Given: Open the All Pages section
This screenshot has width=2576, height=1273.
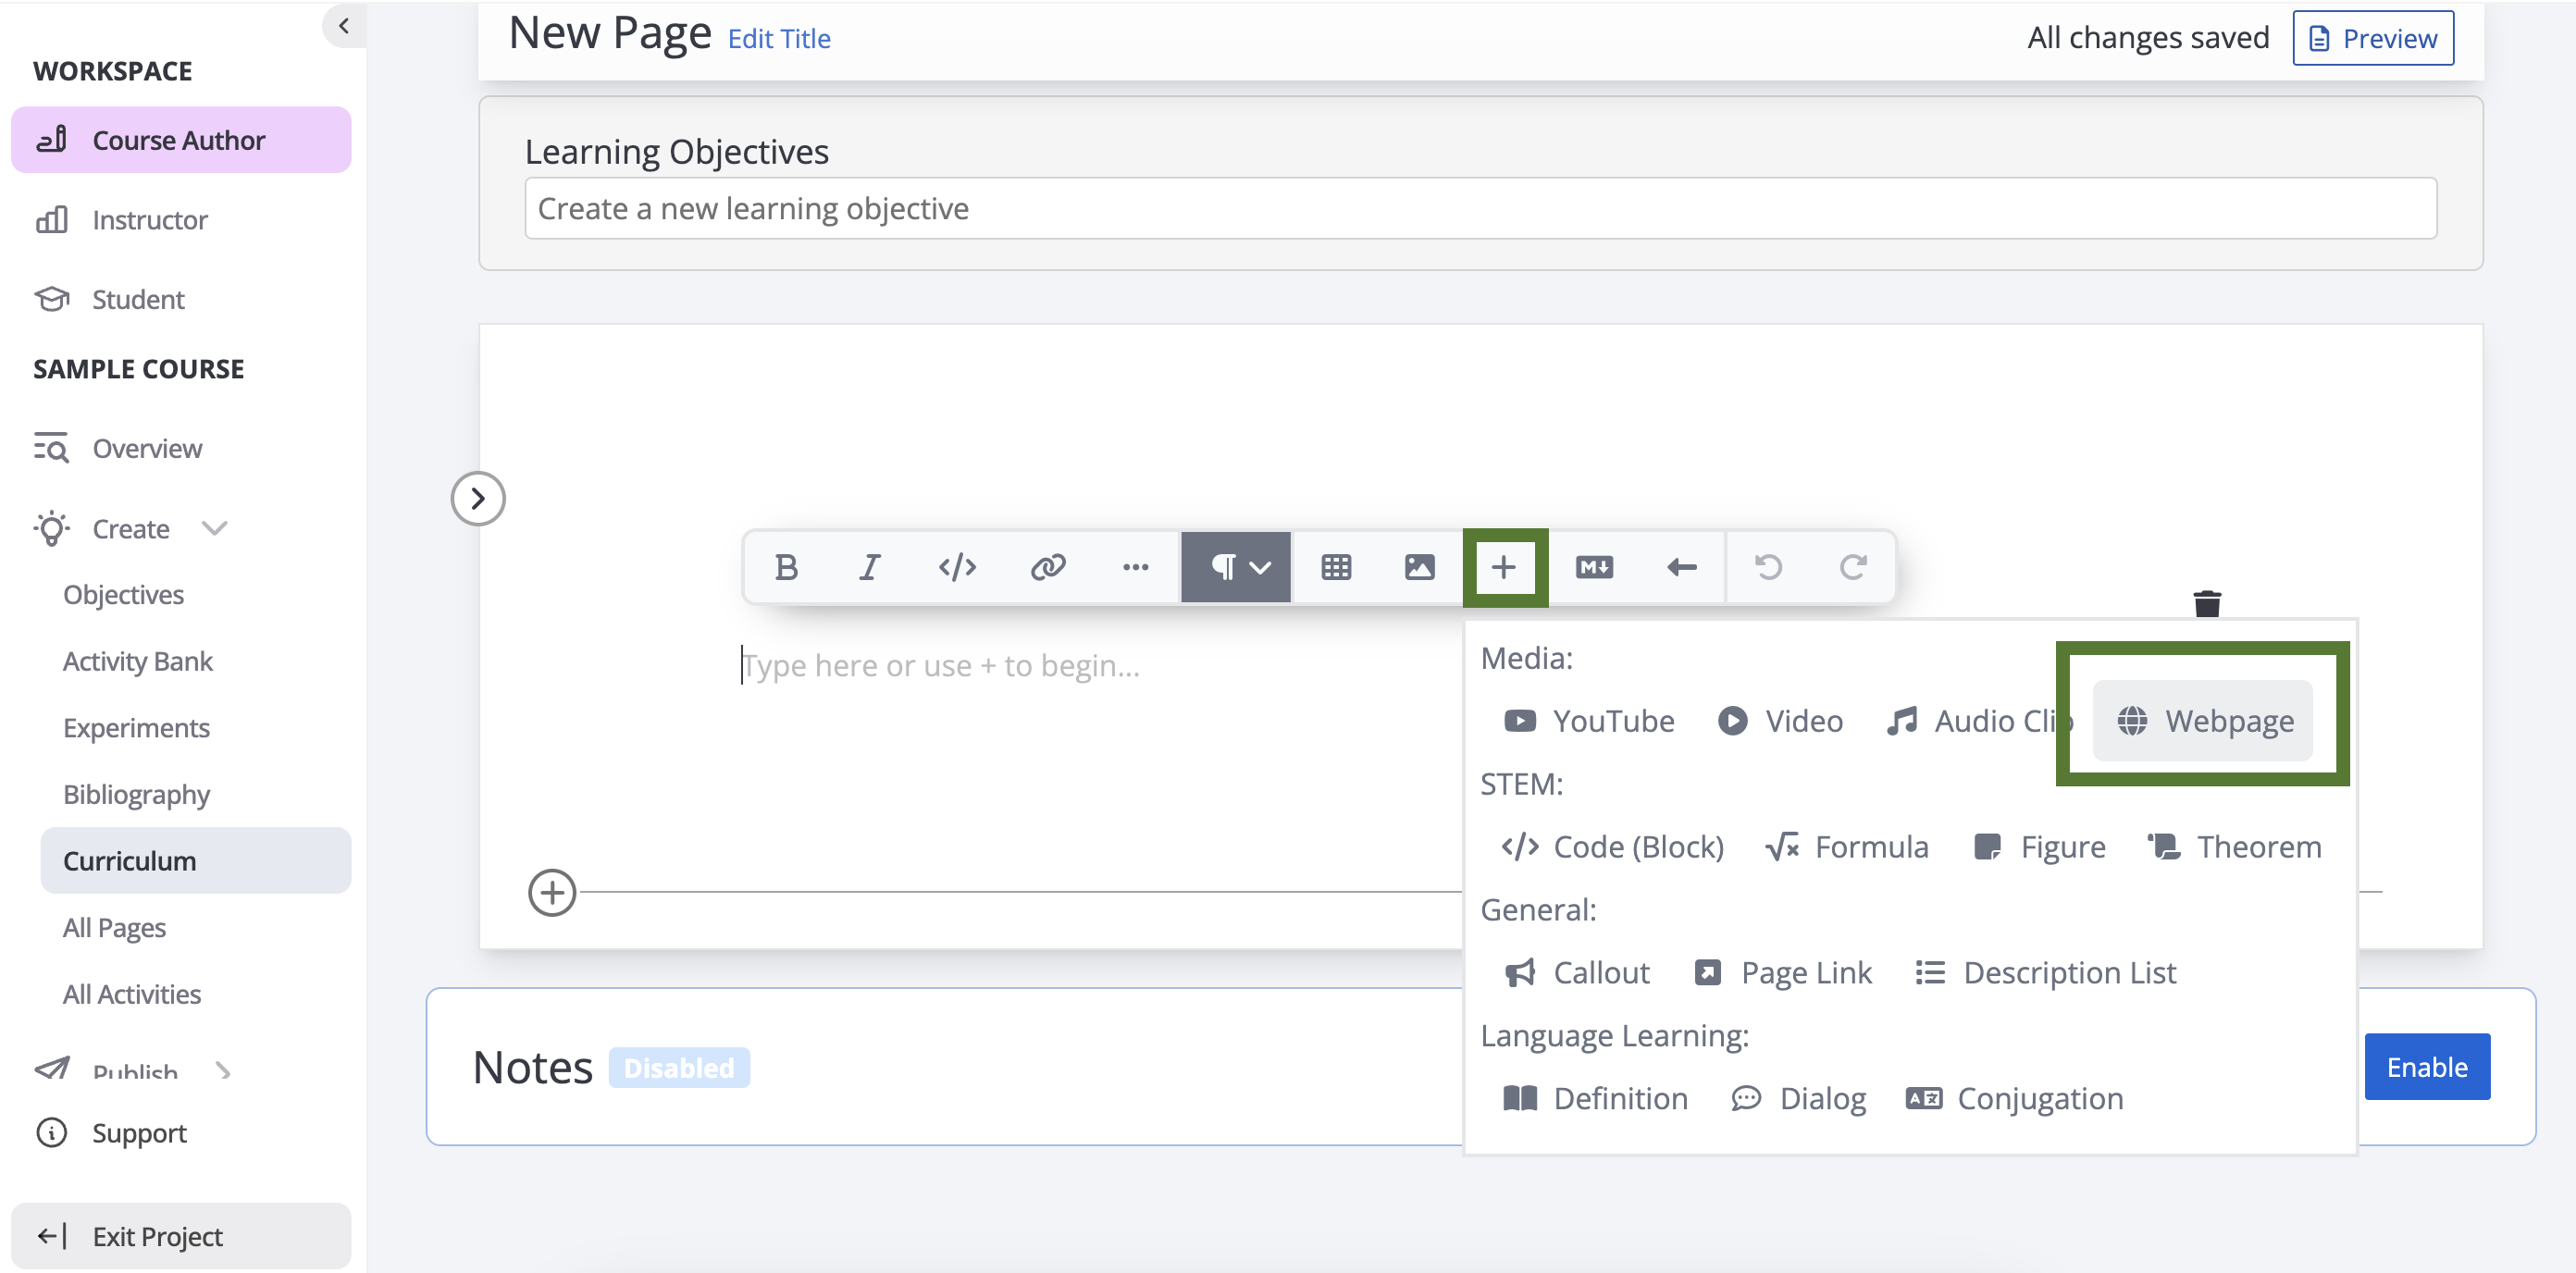Looking at the screenshot, I should pos(114,927).
